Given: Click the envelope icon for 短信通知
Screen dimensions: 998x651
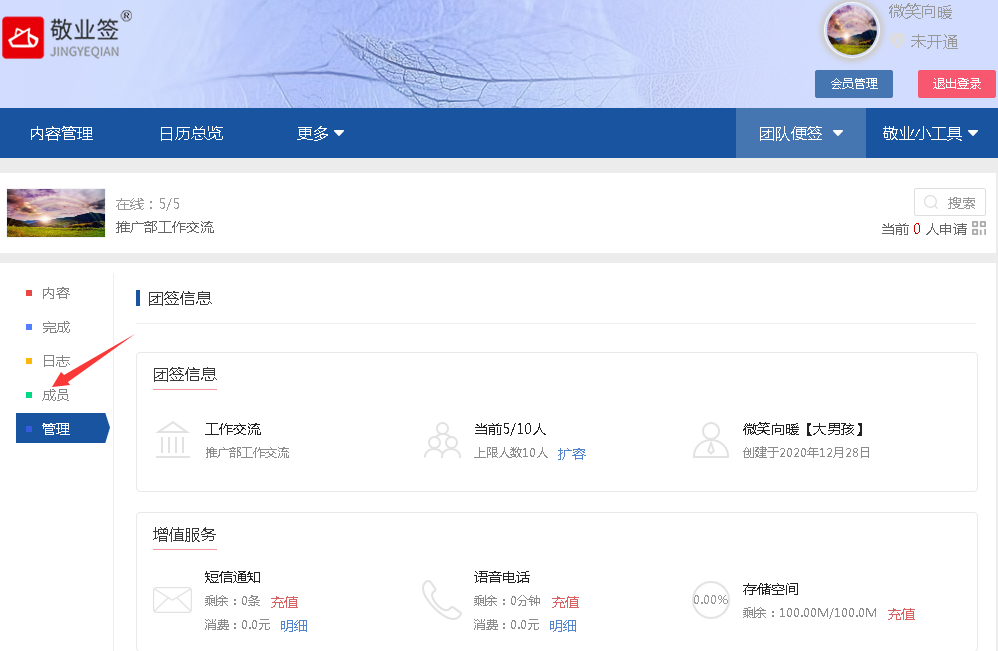Looking at the screenshot, I should (x=172, y=599).
